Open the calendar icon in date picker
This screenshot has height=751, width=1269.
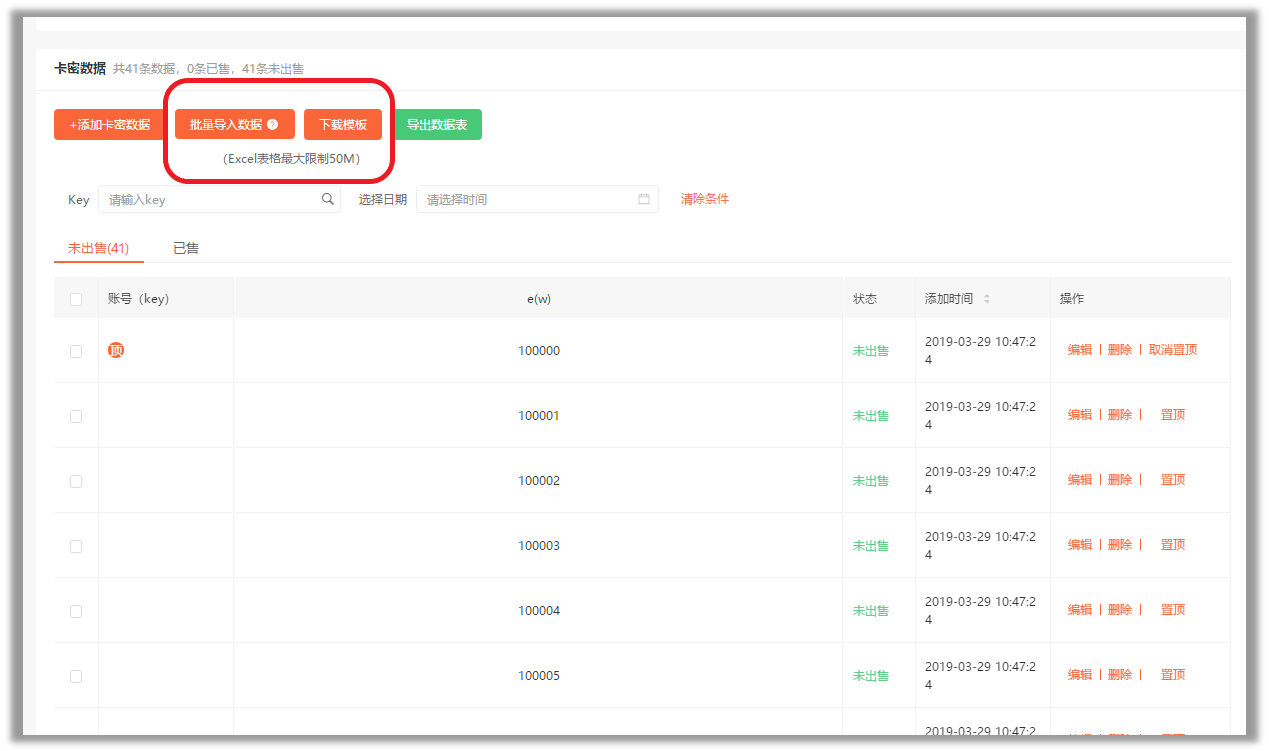coord(644,199)
